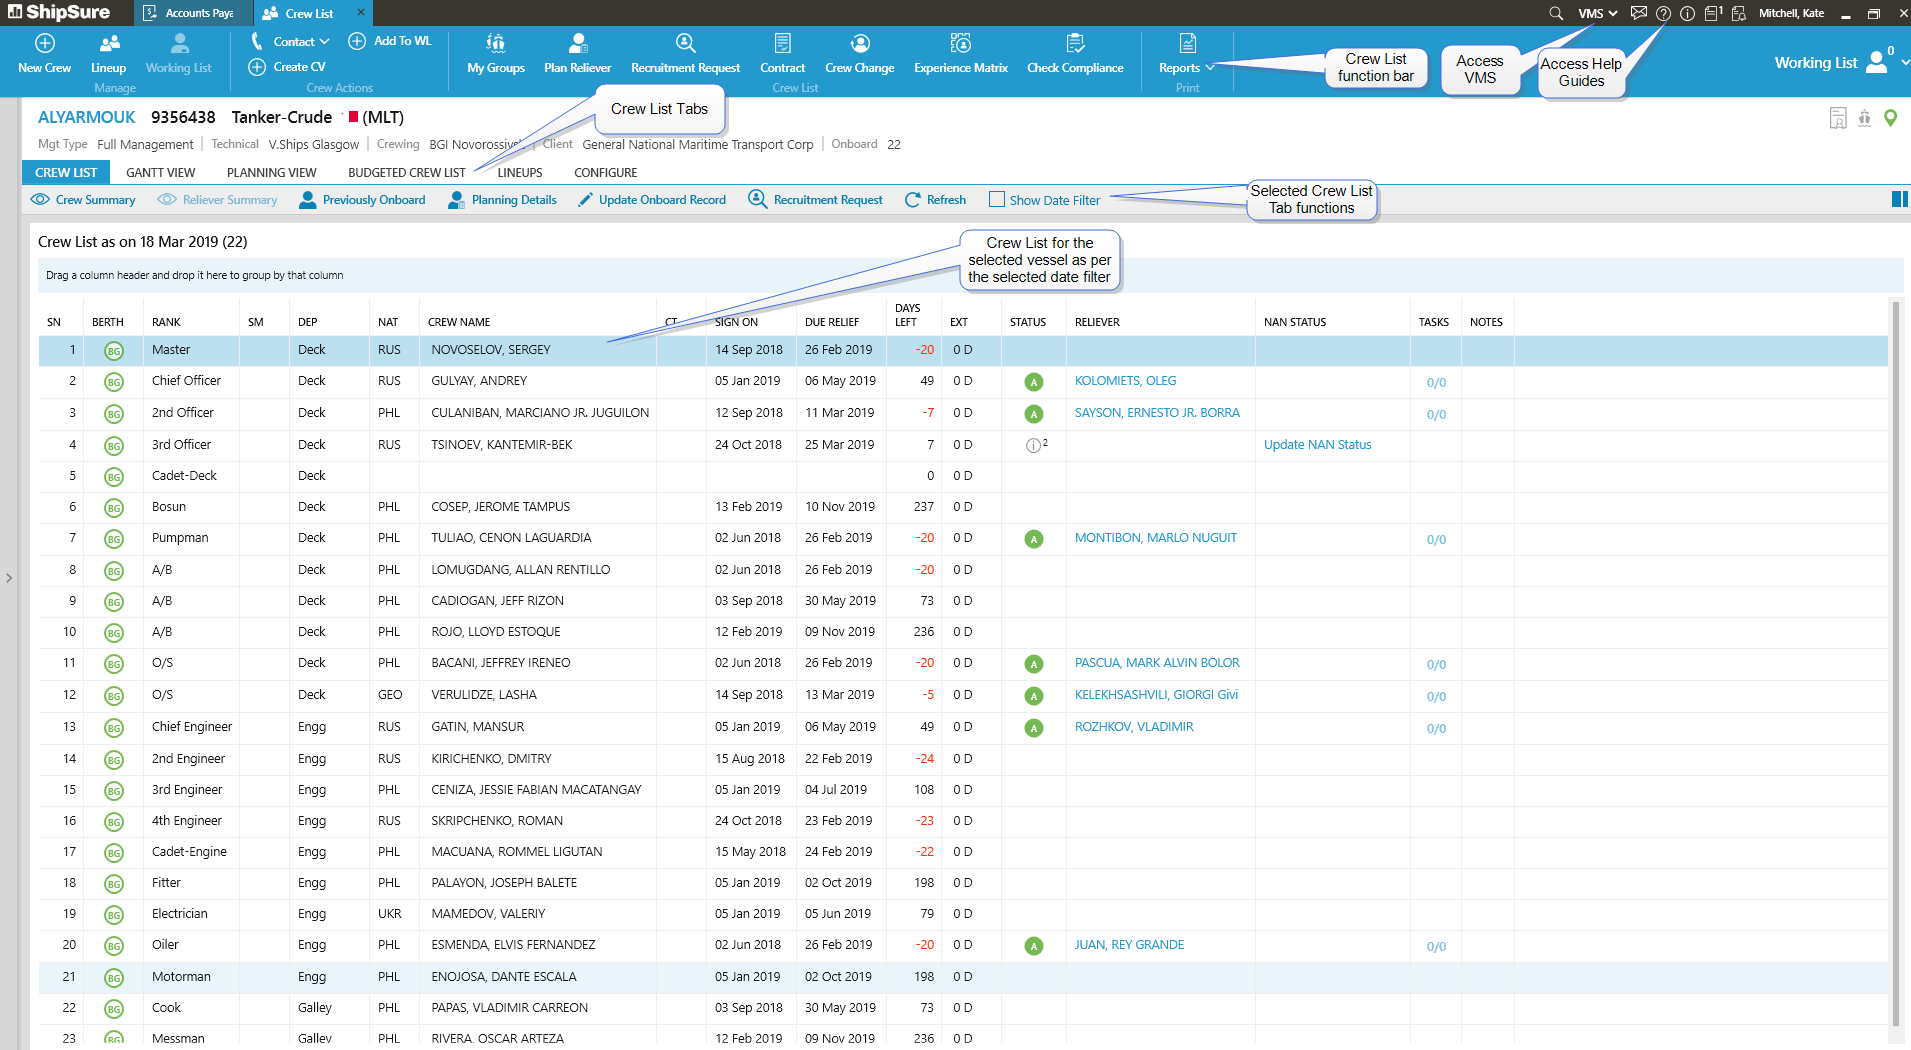Image resolution: width=1911 pixels, height=1050 pixels.
Task: Open reliever KOLOMIETS, OLEG link
Action: coord(1125,381)
